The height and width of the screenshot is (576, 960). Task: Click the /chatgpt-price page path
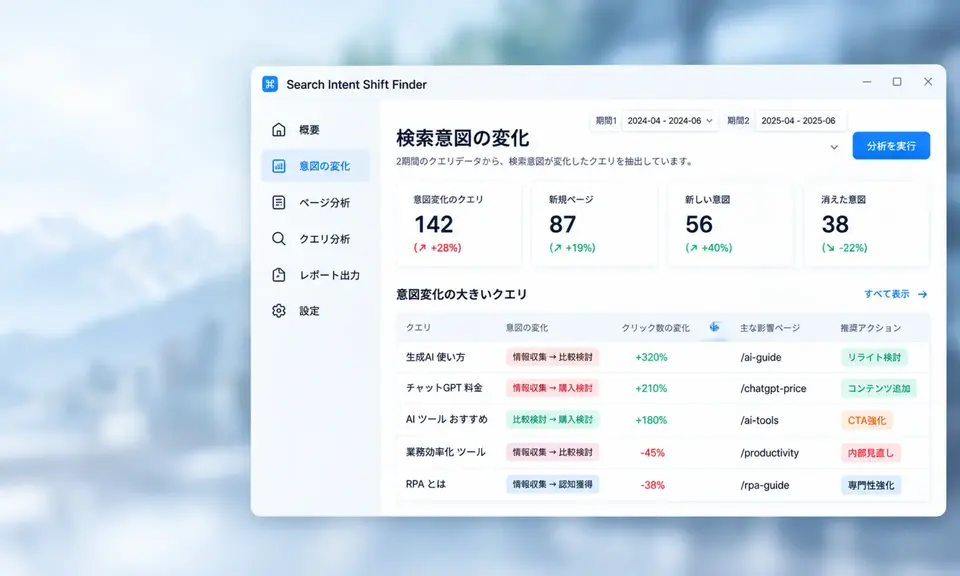point(773,389)
